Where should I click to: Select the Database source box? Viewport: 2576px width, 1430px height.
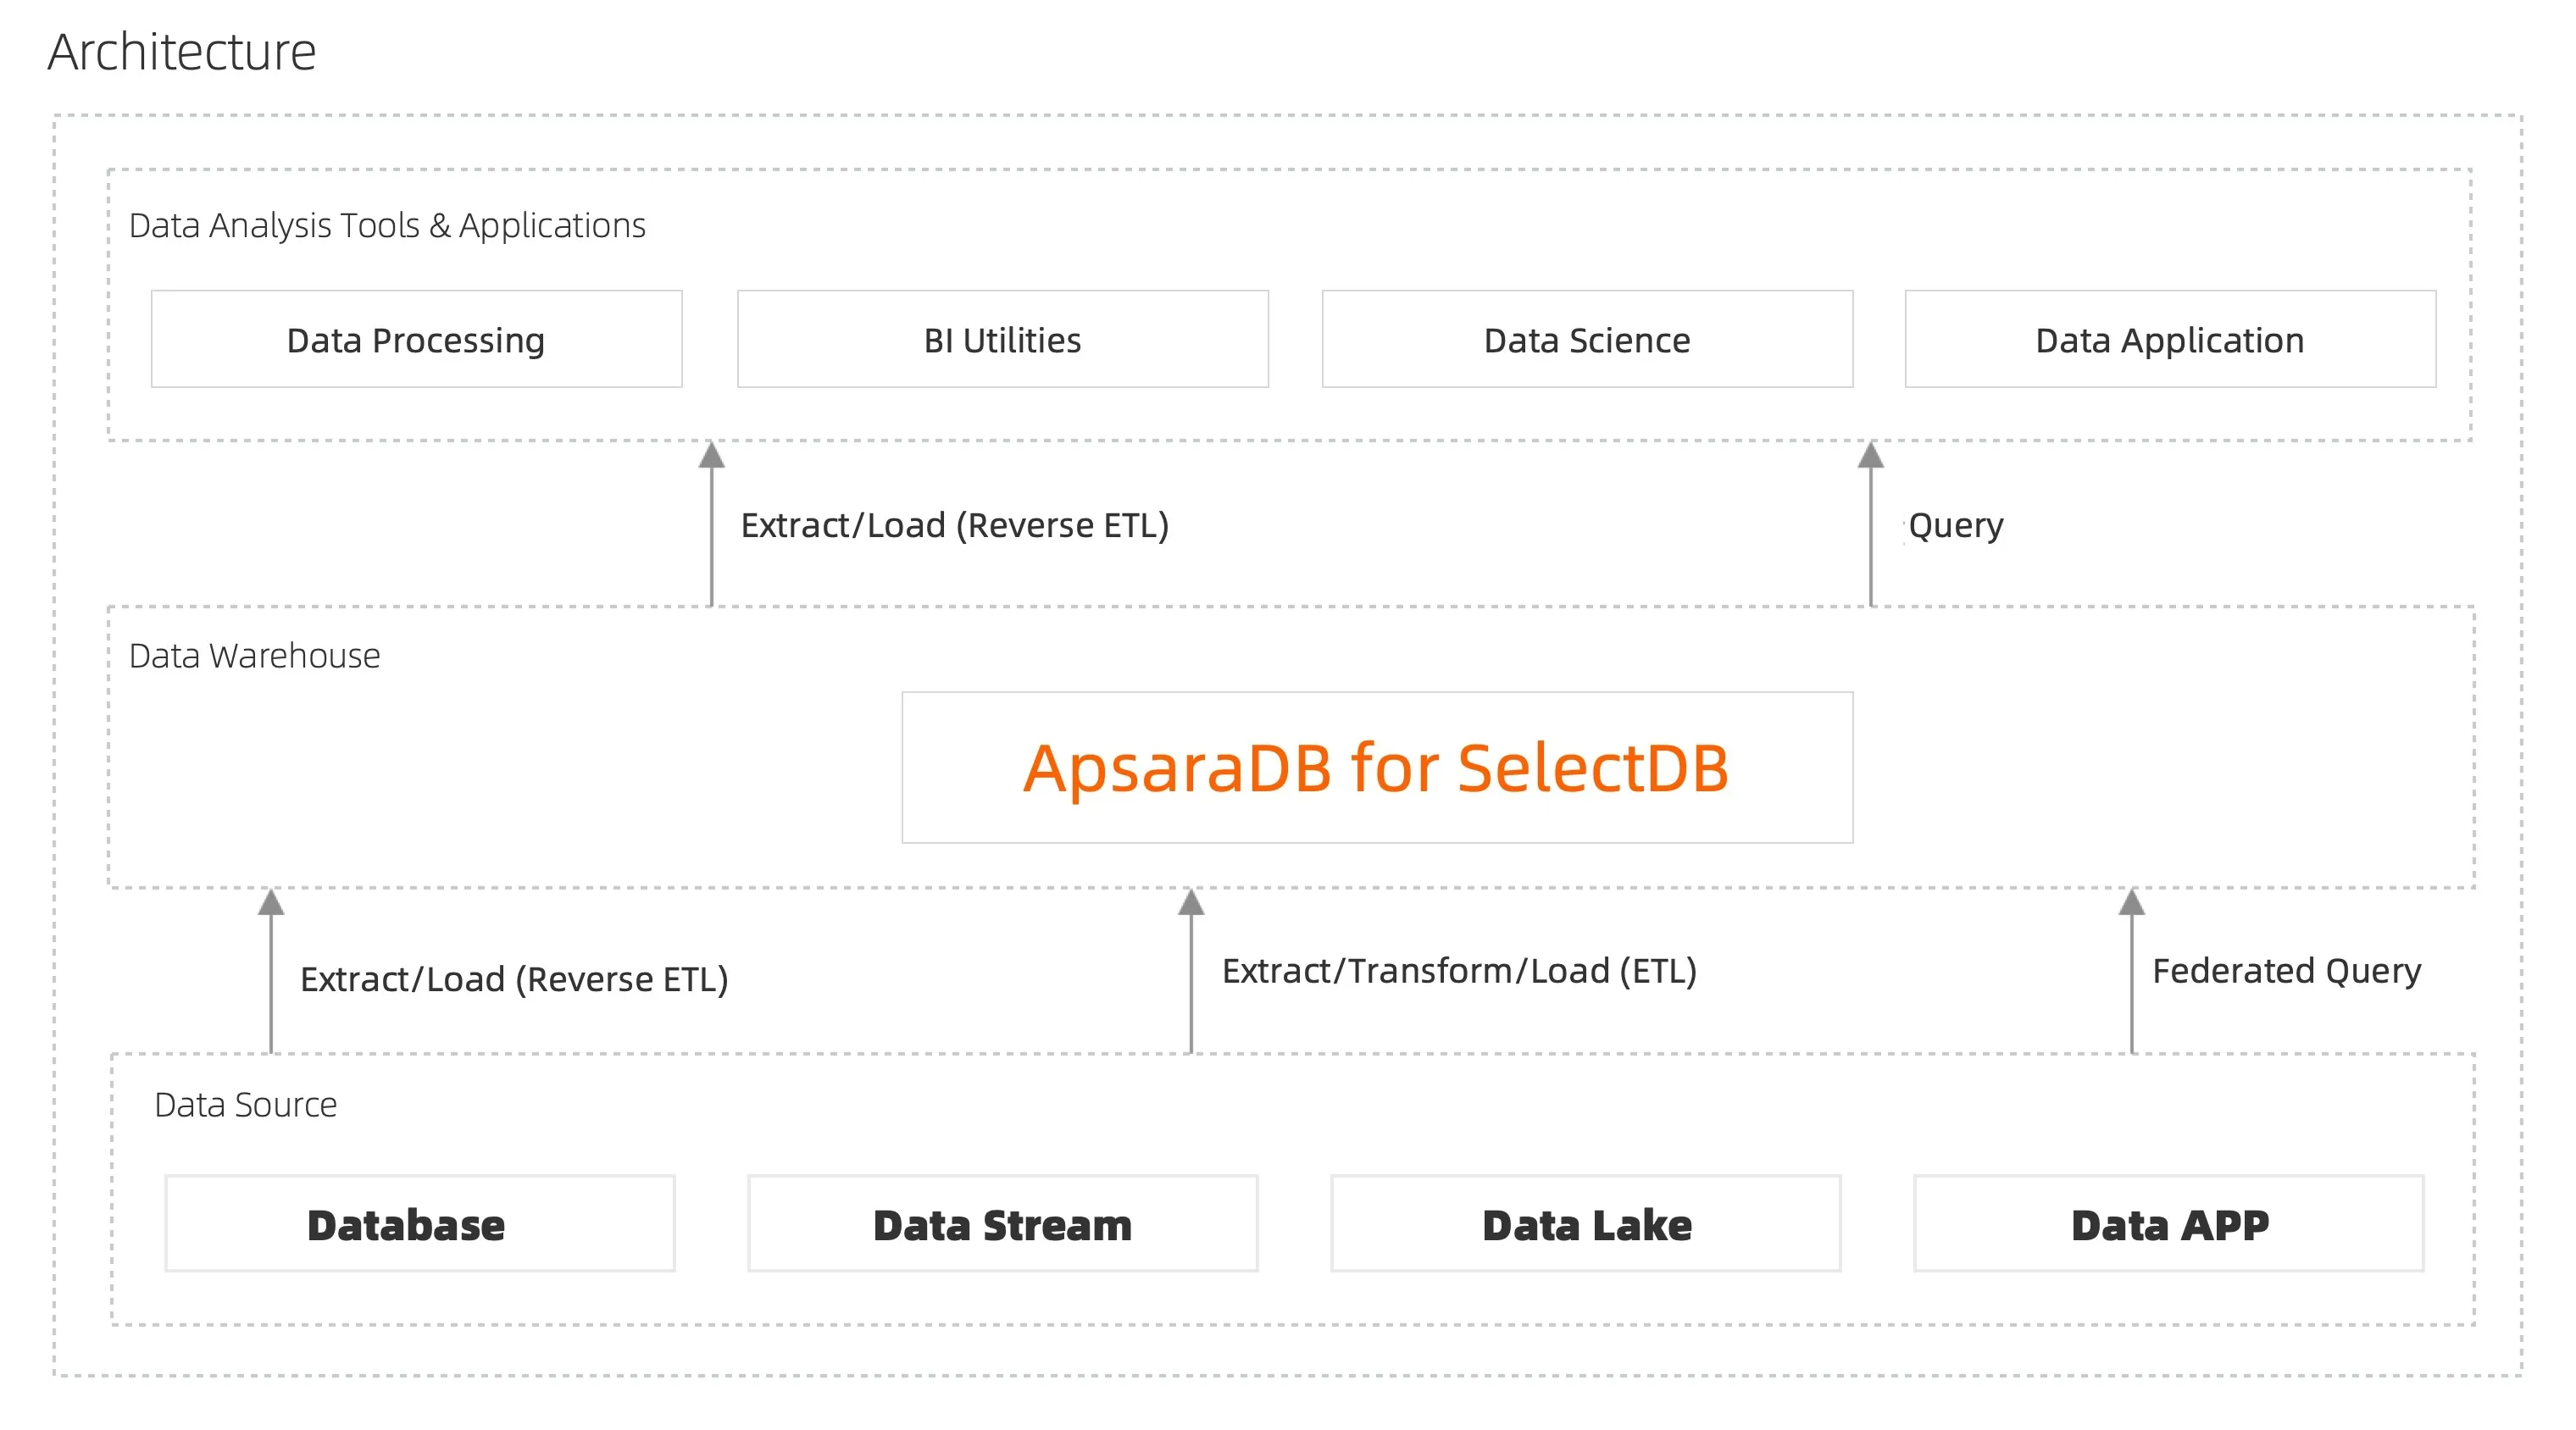click(420, 1224)
